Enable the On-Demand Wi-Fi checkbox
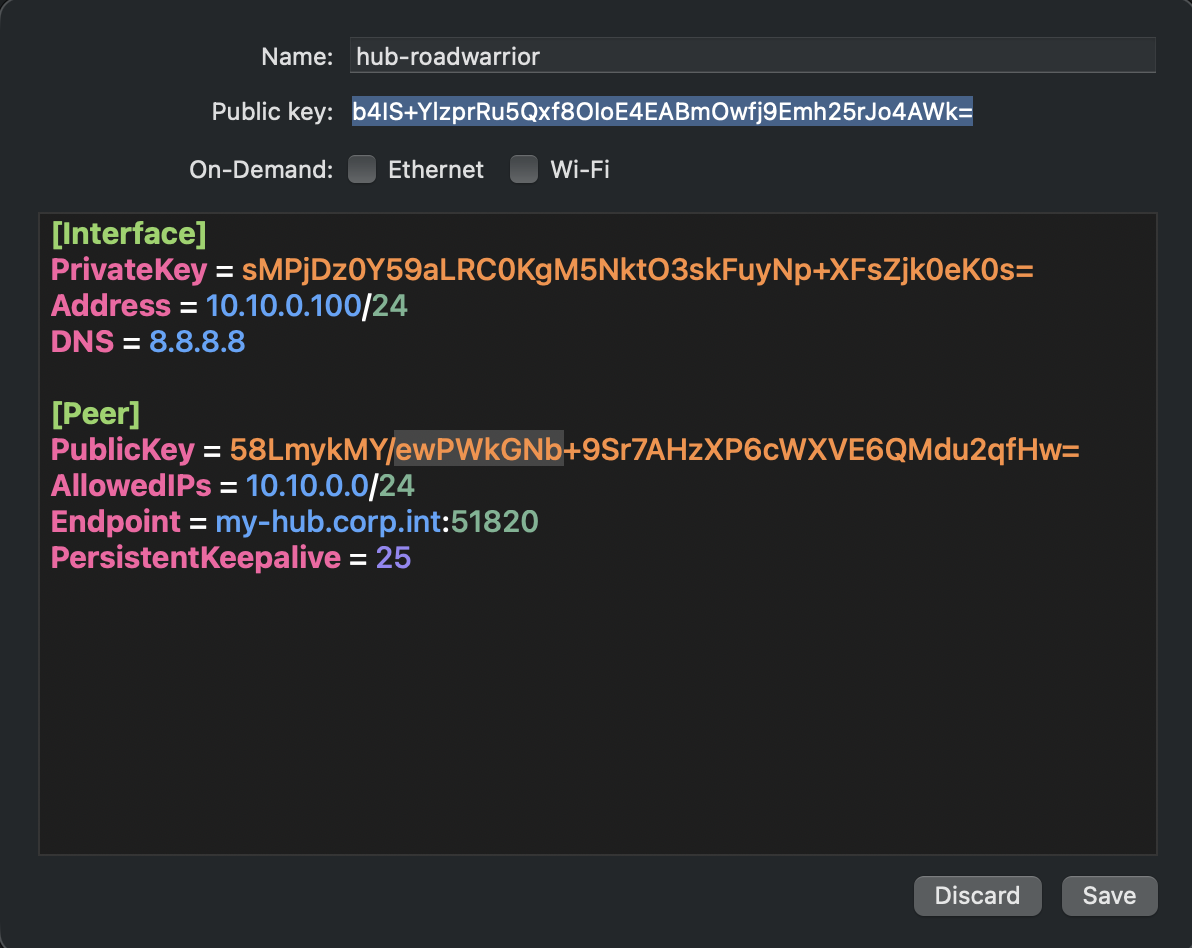Viewport: 1192px width, 948px height. point(524,169)
